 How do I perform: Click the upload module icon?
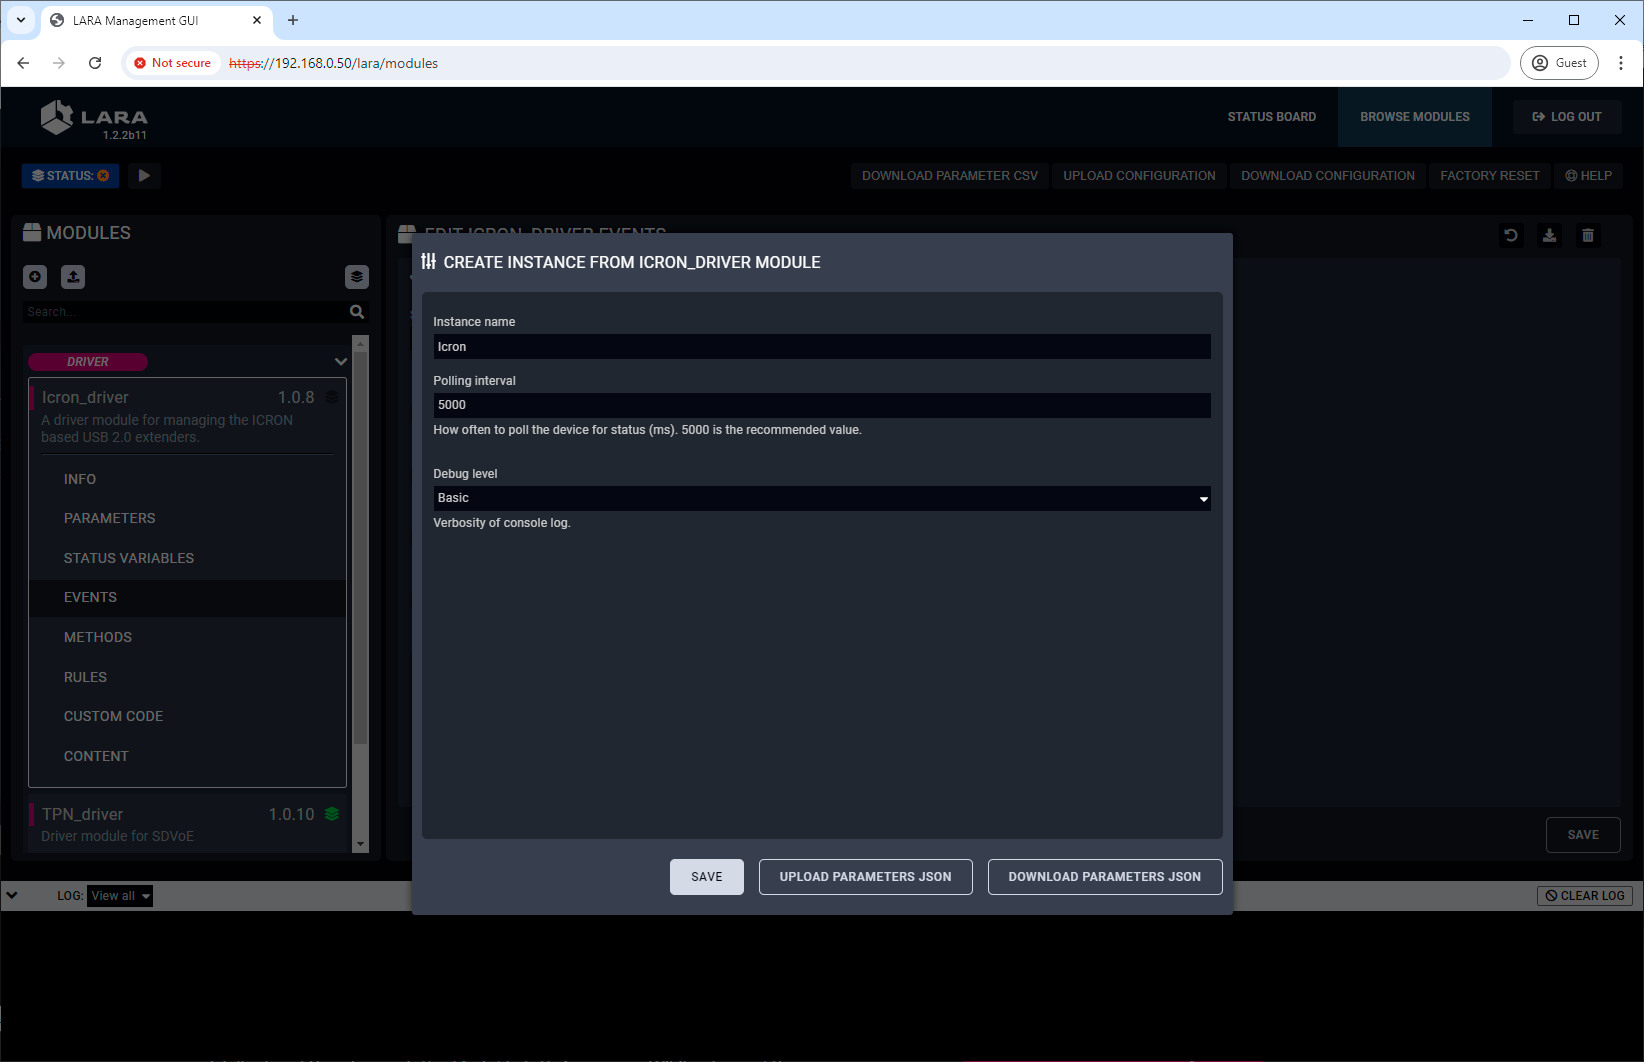click(x=73, y=277)
